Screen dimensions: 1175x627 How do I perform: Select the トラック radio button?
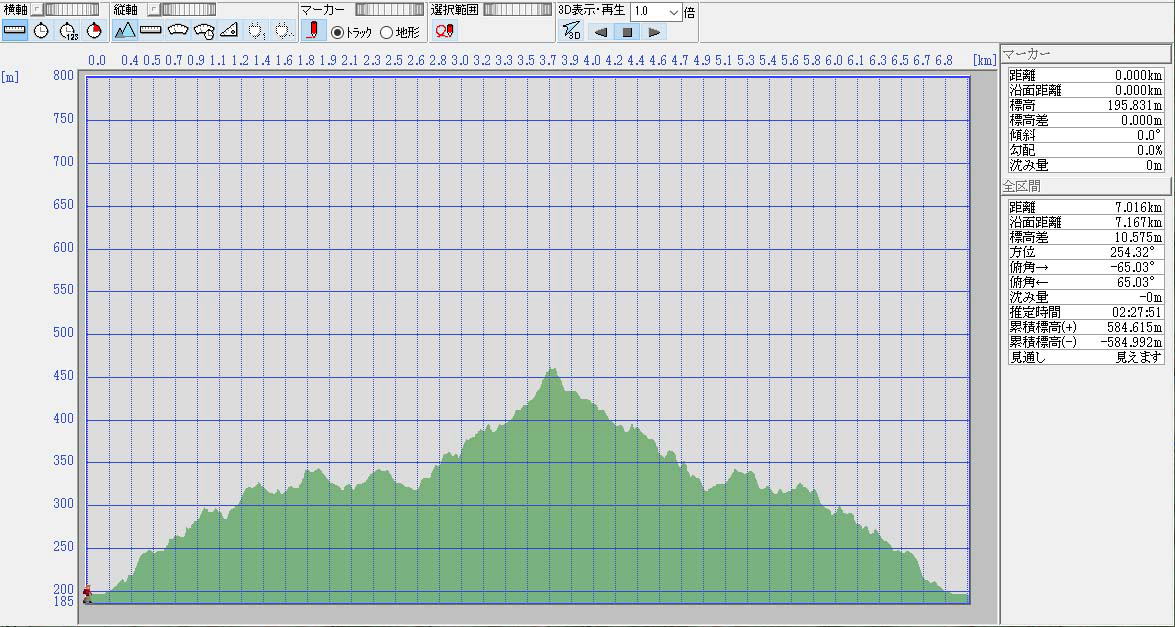[x=337, y=32]
